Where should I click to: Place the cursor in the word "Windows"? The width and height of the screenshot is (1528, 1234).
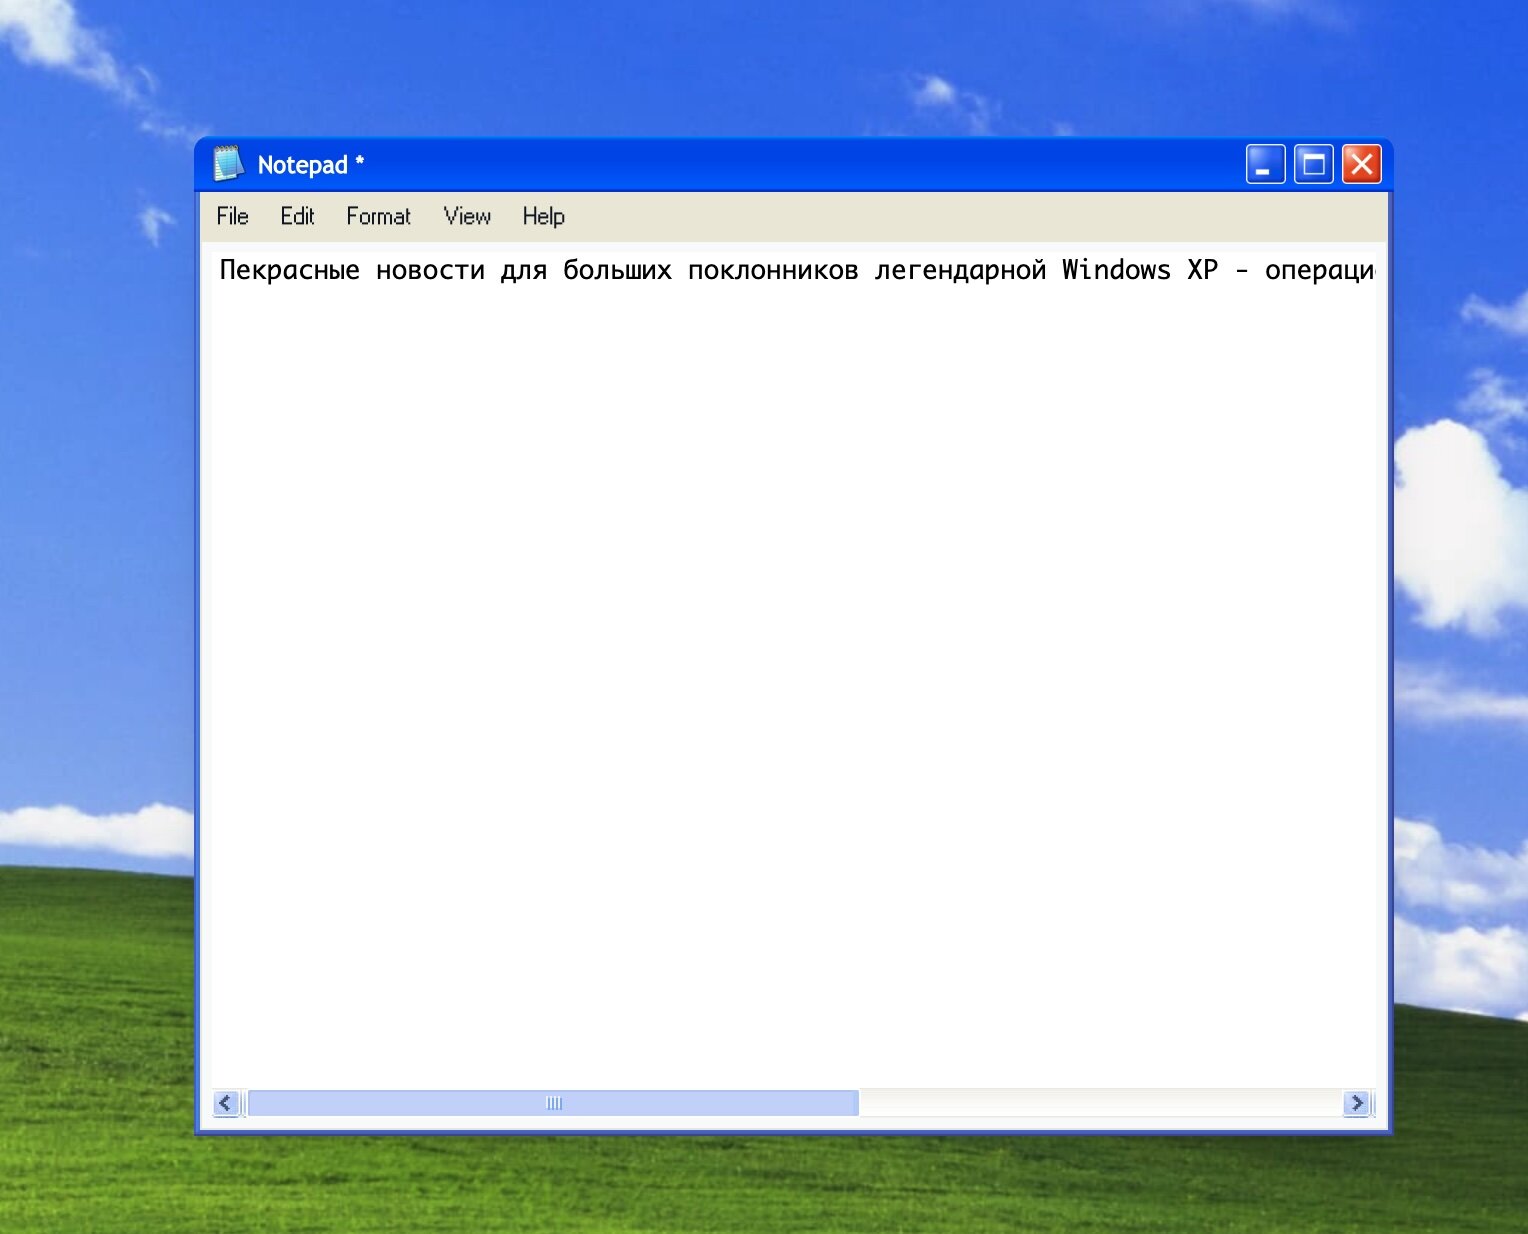click(1116, 270)
